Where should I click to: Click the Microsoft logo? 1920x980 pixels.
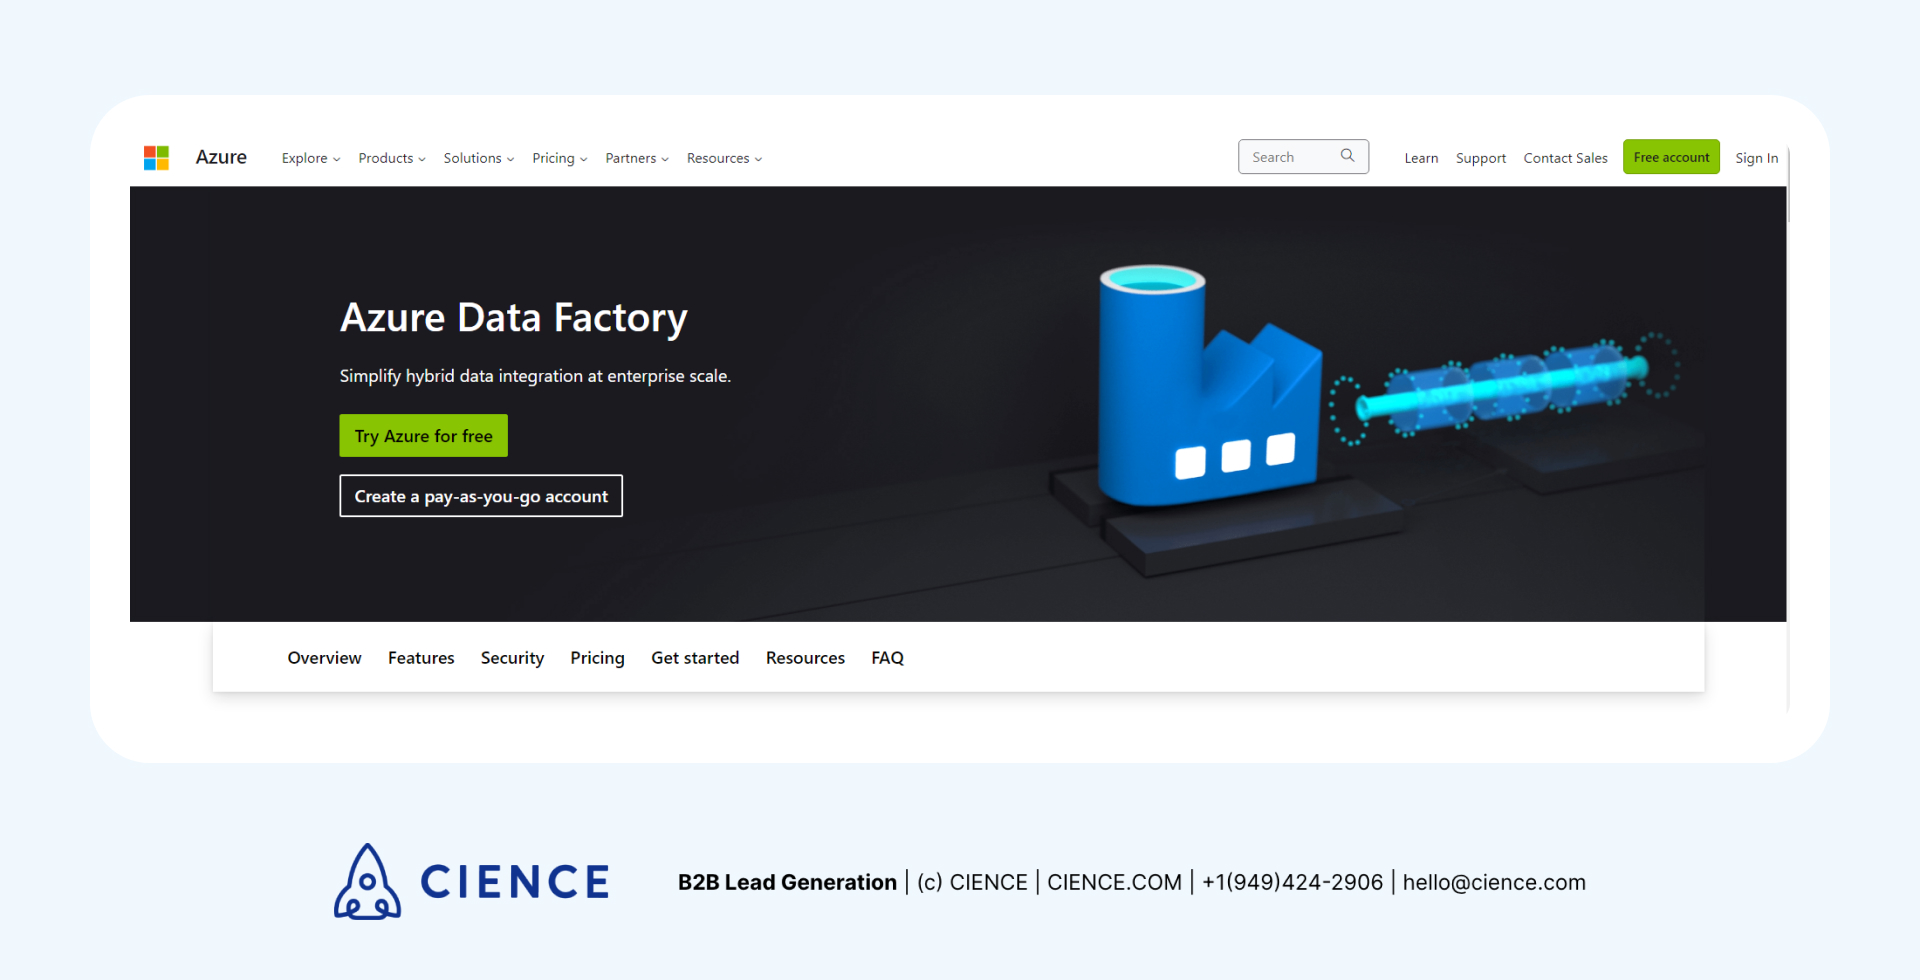[156, 157]
